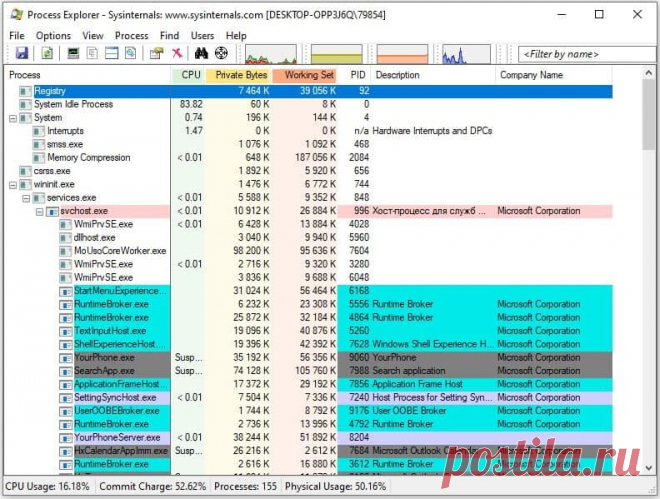Collapse the svchost.exe tree node
The height and width of the screenshot is (499, 660).
[40, 212]
